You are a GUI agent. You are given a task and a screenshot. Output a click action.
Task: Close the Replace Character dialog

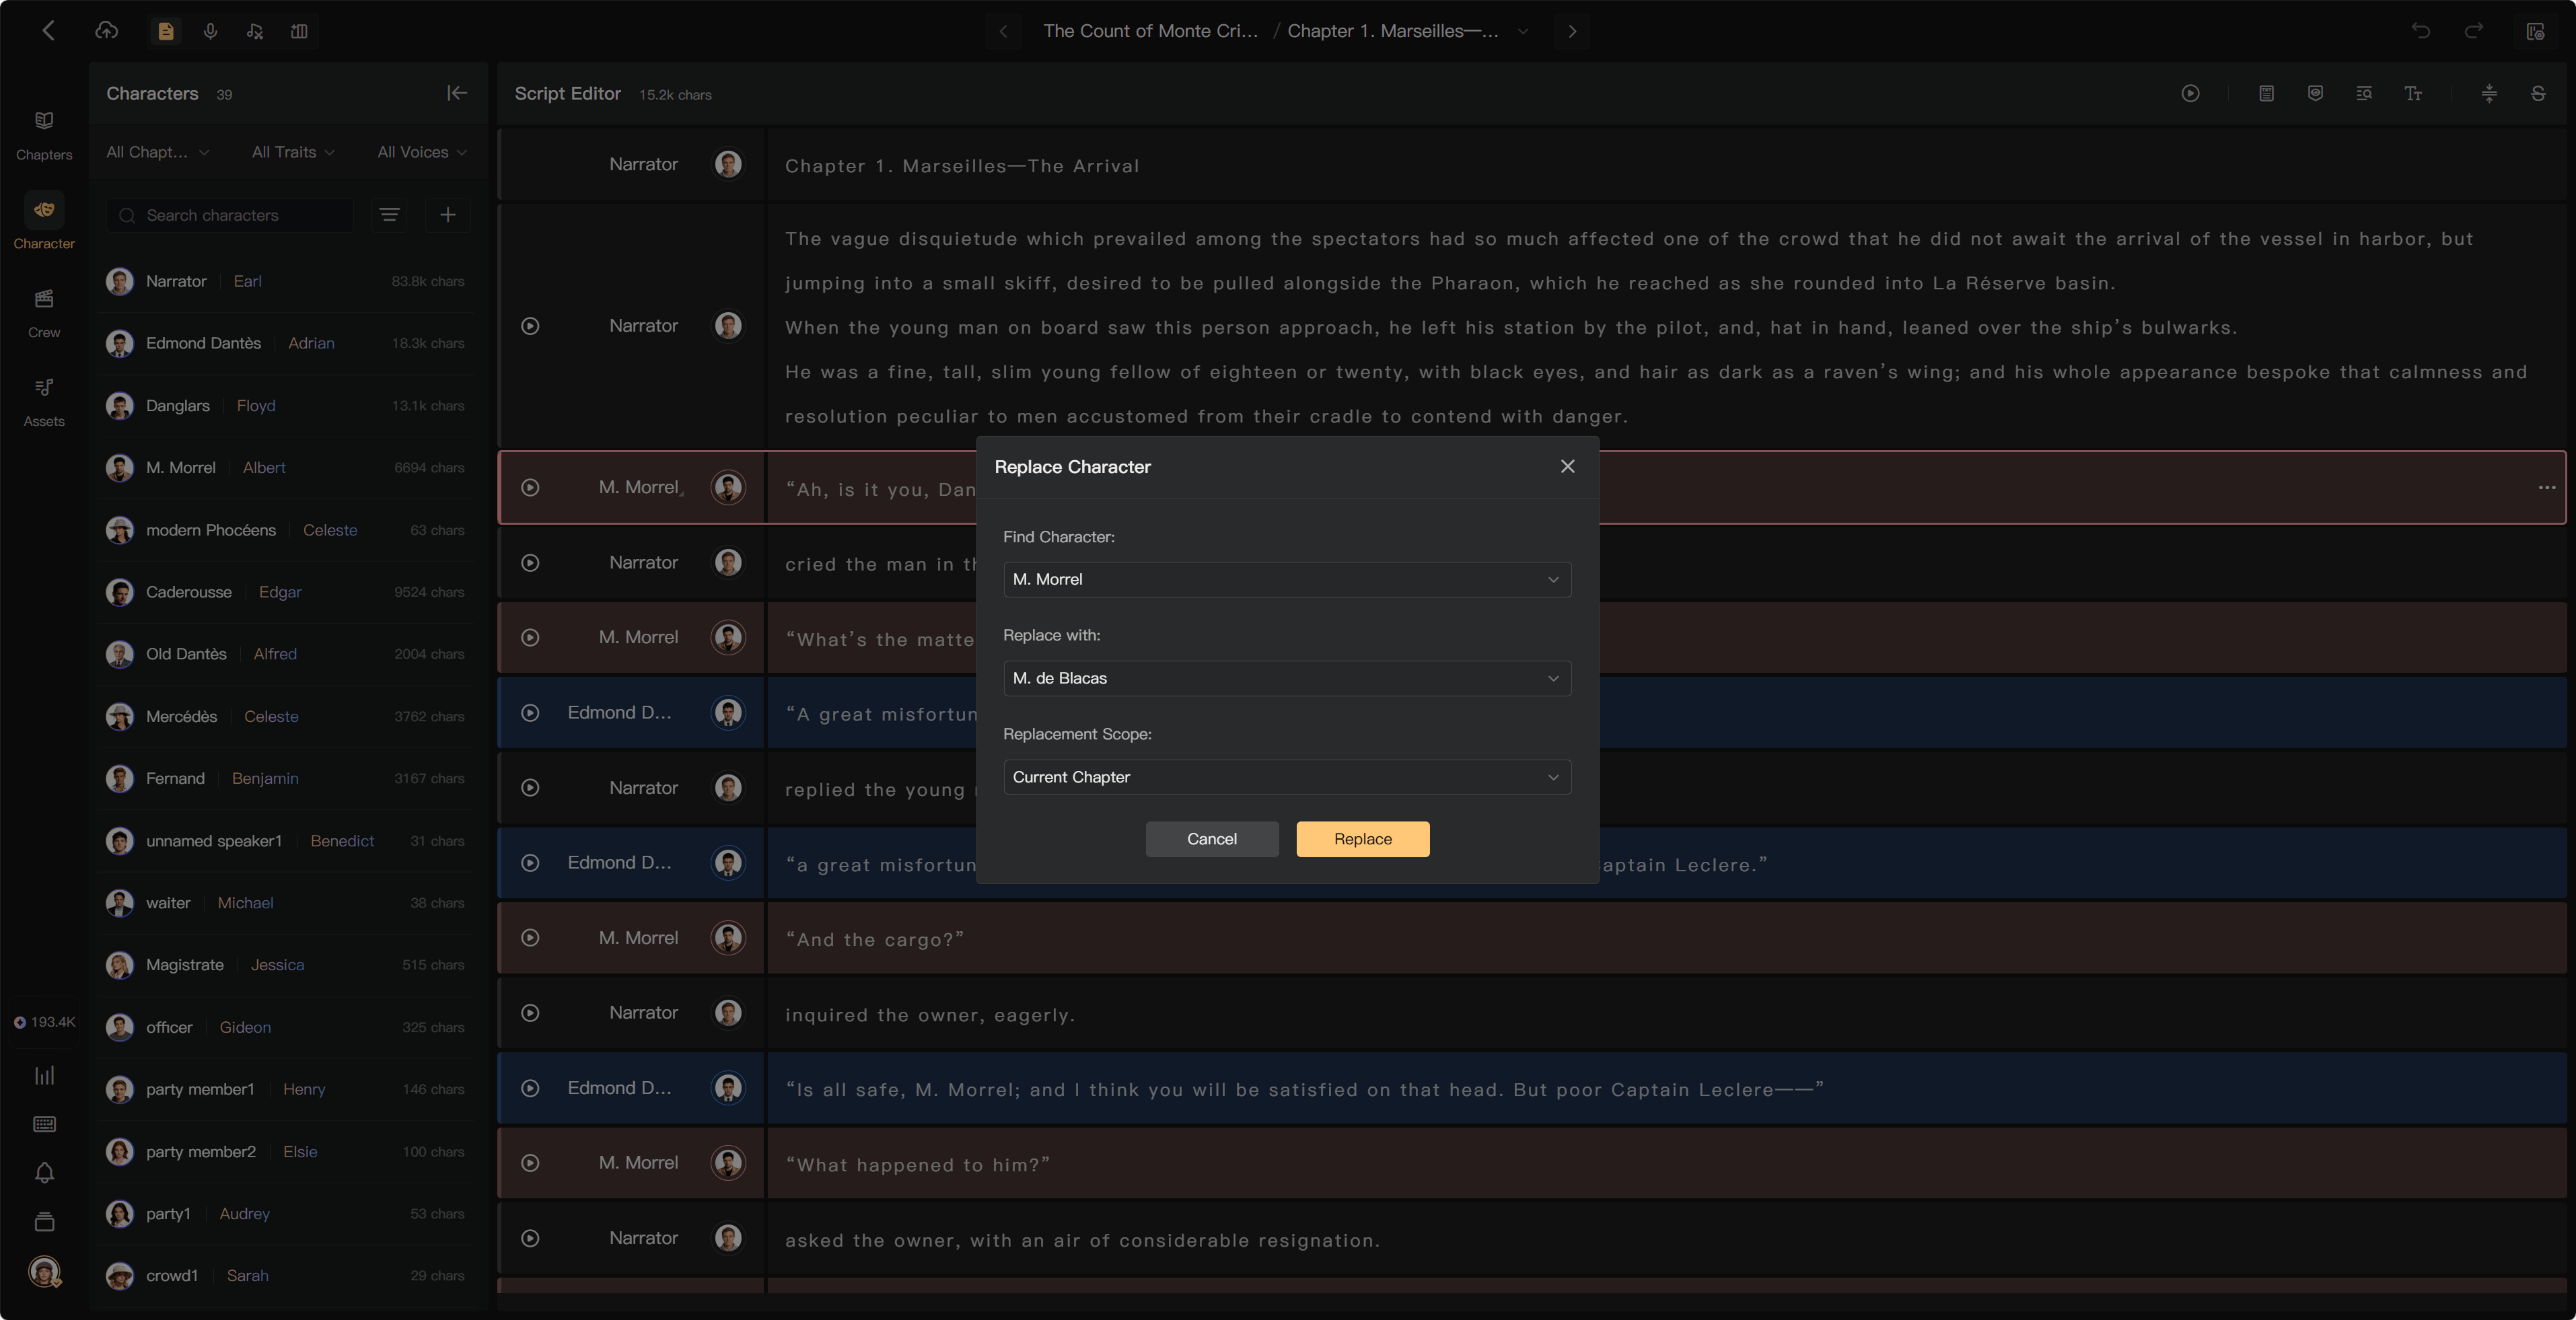tap(1567, 467)
